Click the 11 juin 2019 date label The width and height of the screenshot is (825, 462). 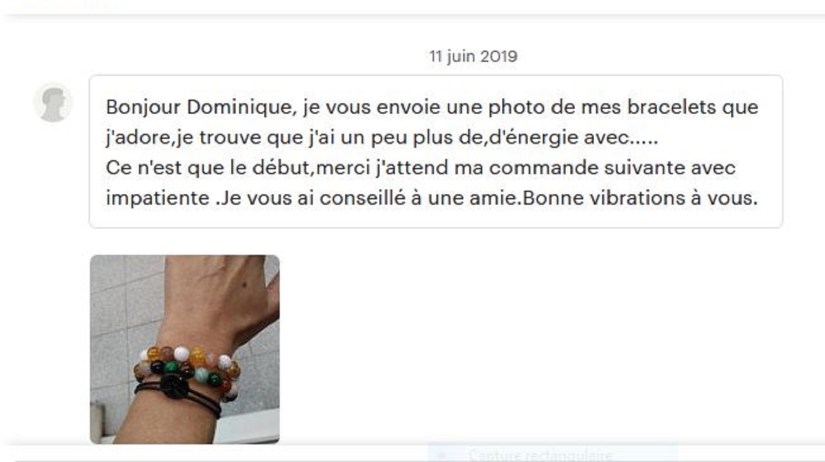point(473,56)
